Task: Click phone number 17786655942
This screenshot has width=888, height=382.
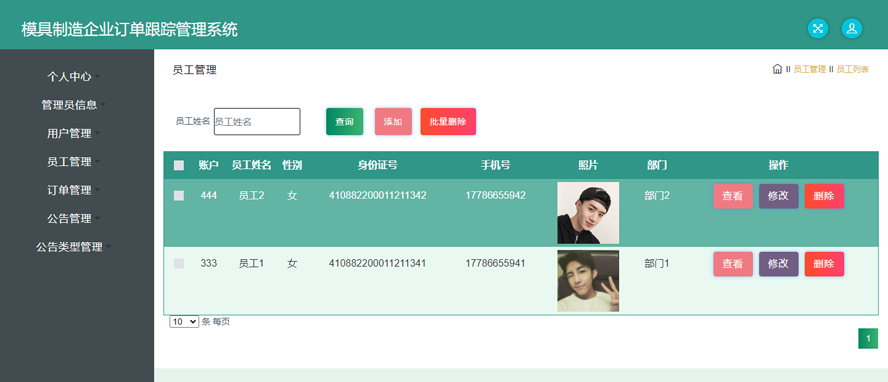Action: click(496, 195)
